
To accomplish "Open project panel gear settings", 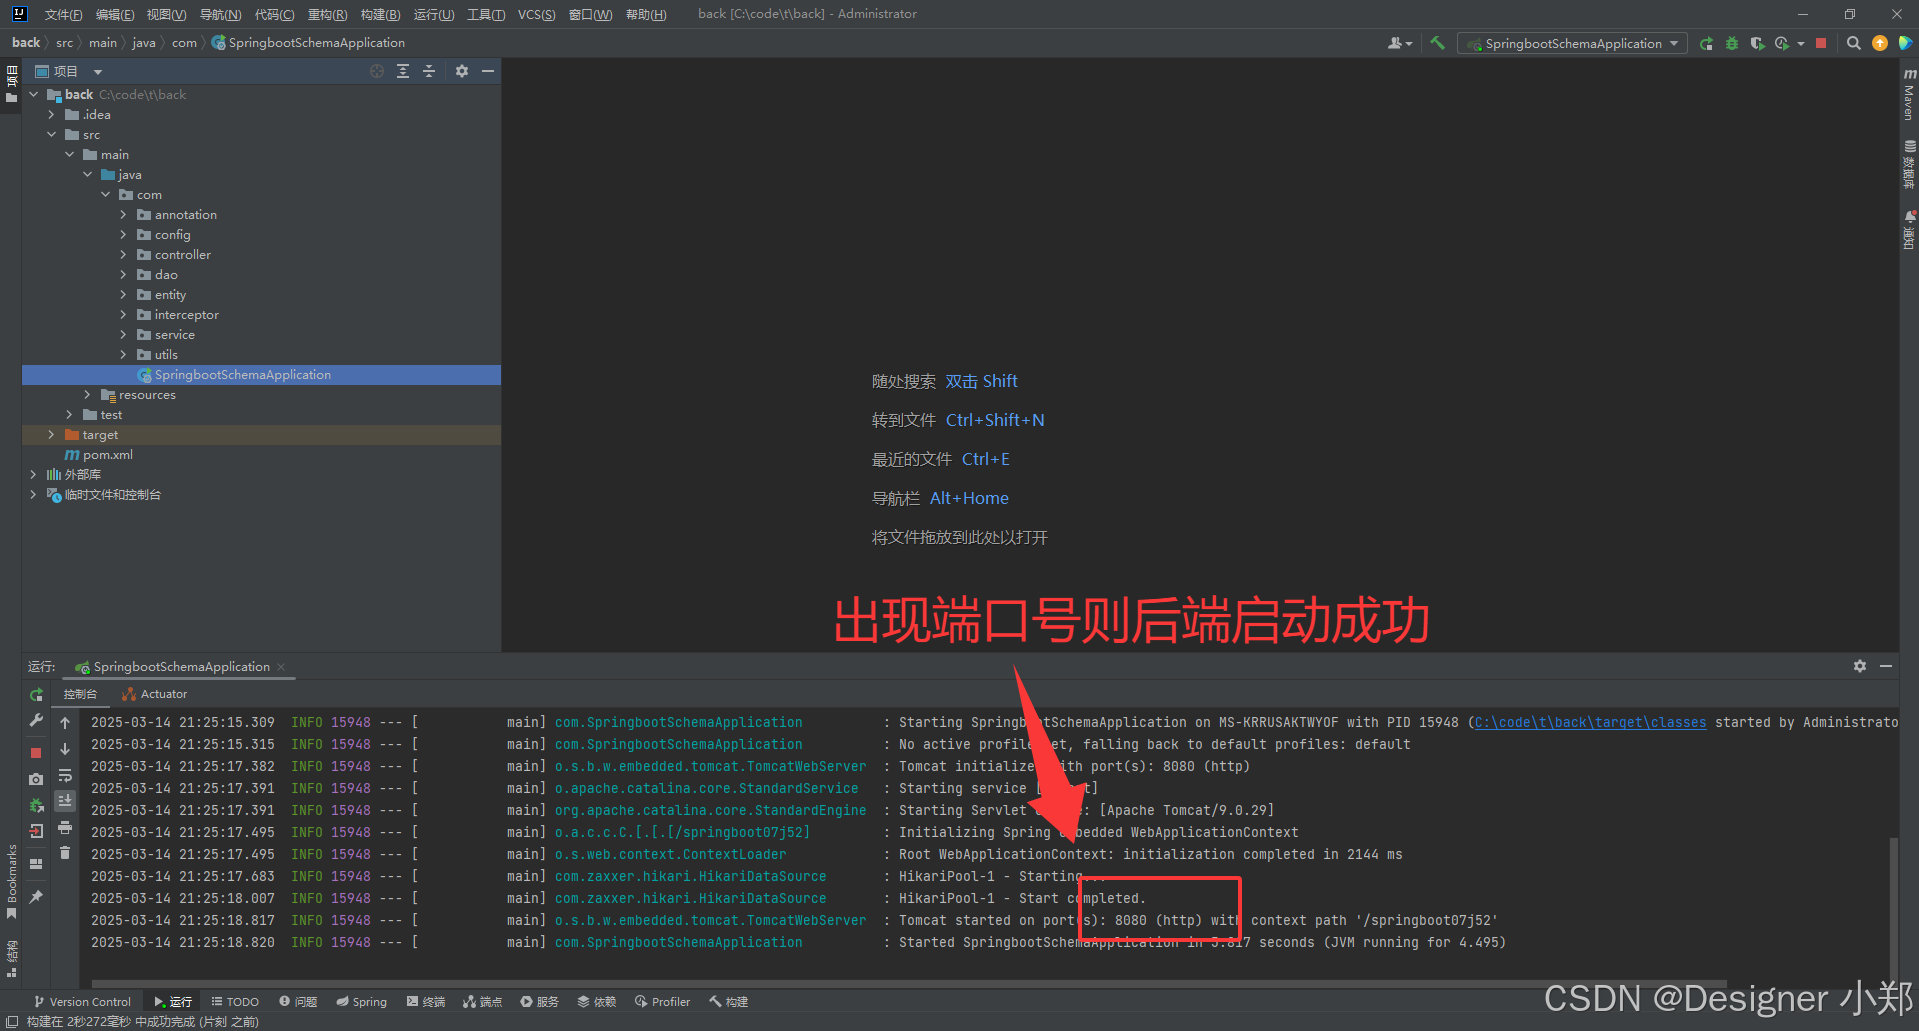I will (462, 71).
